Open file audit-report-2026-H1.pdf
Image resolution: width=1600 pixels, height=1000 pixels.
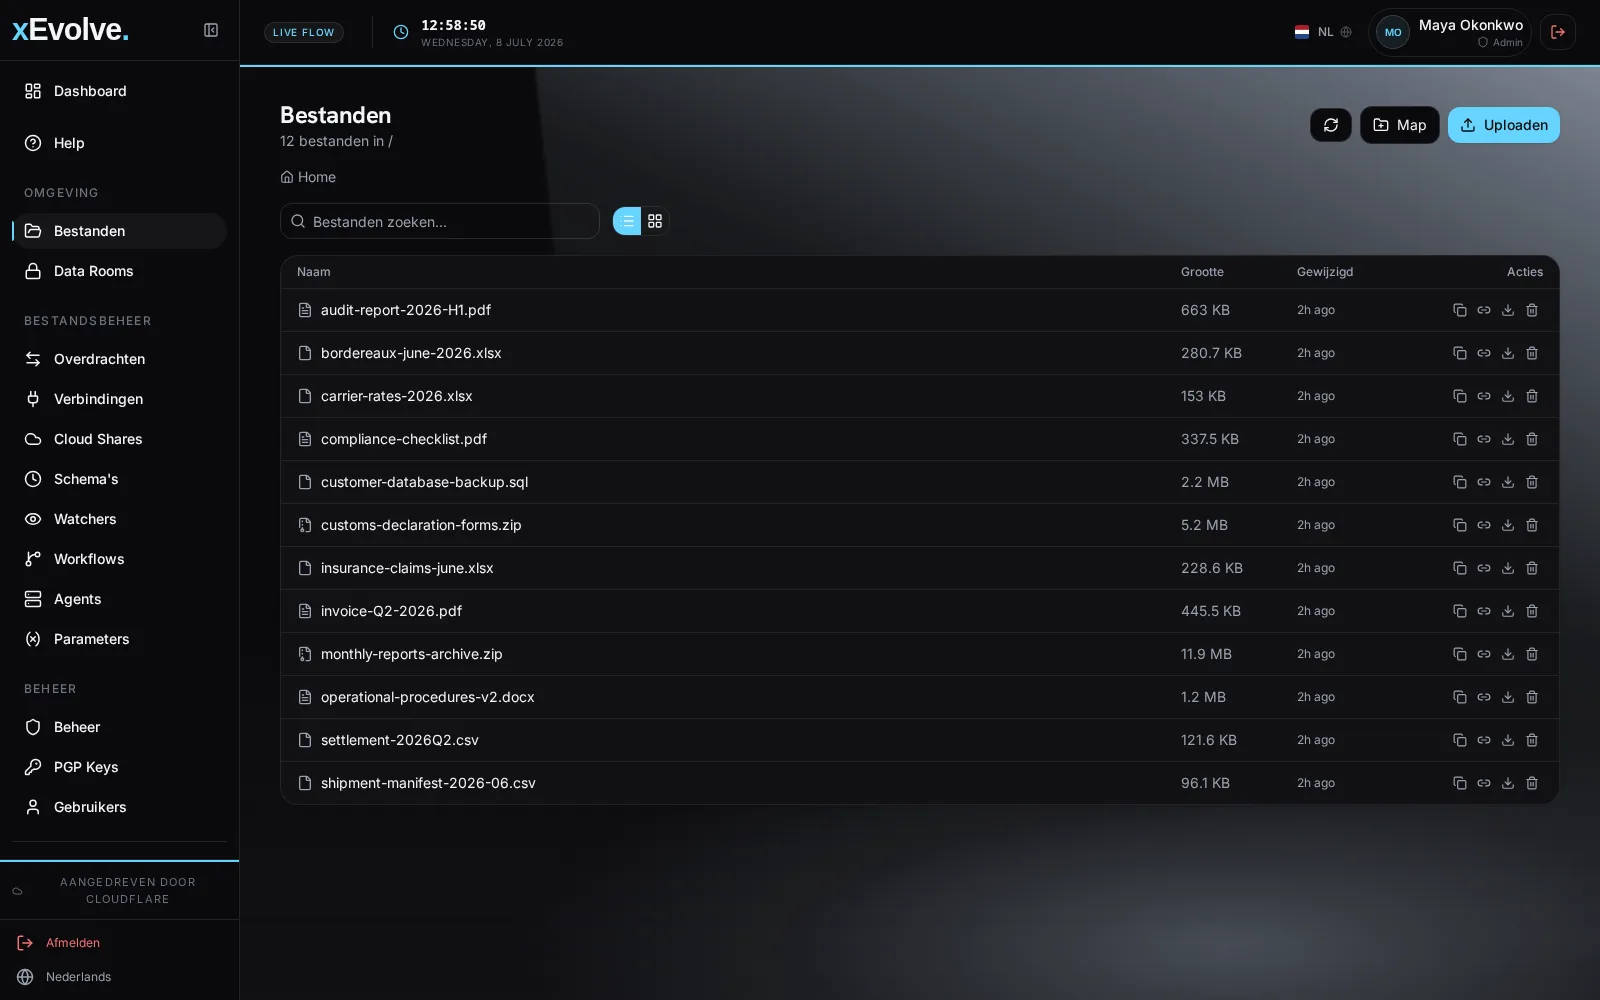tap(406, 310)
